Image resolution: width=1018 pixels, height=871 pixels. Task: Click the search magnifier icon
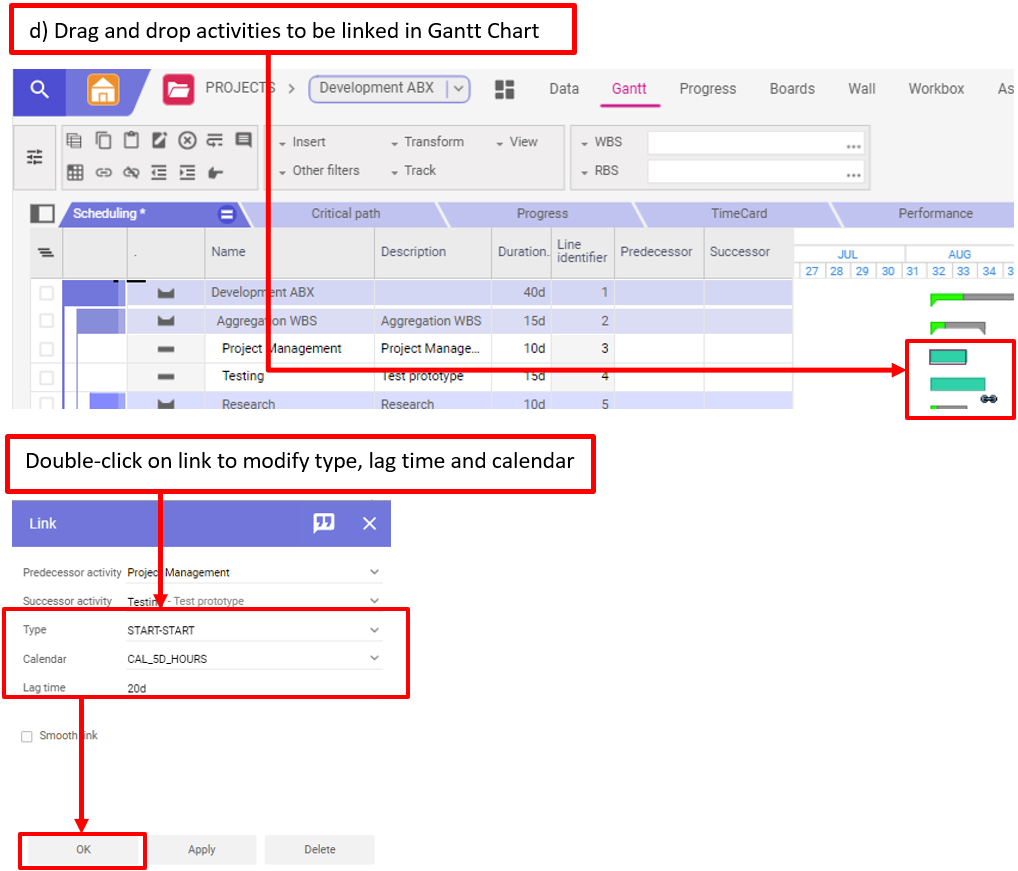tap(39, 90)
